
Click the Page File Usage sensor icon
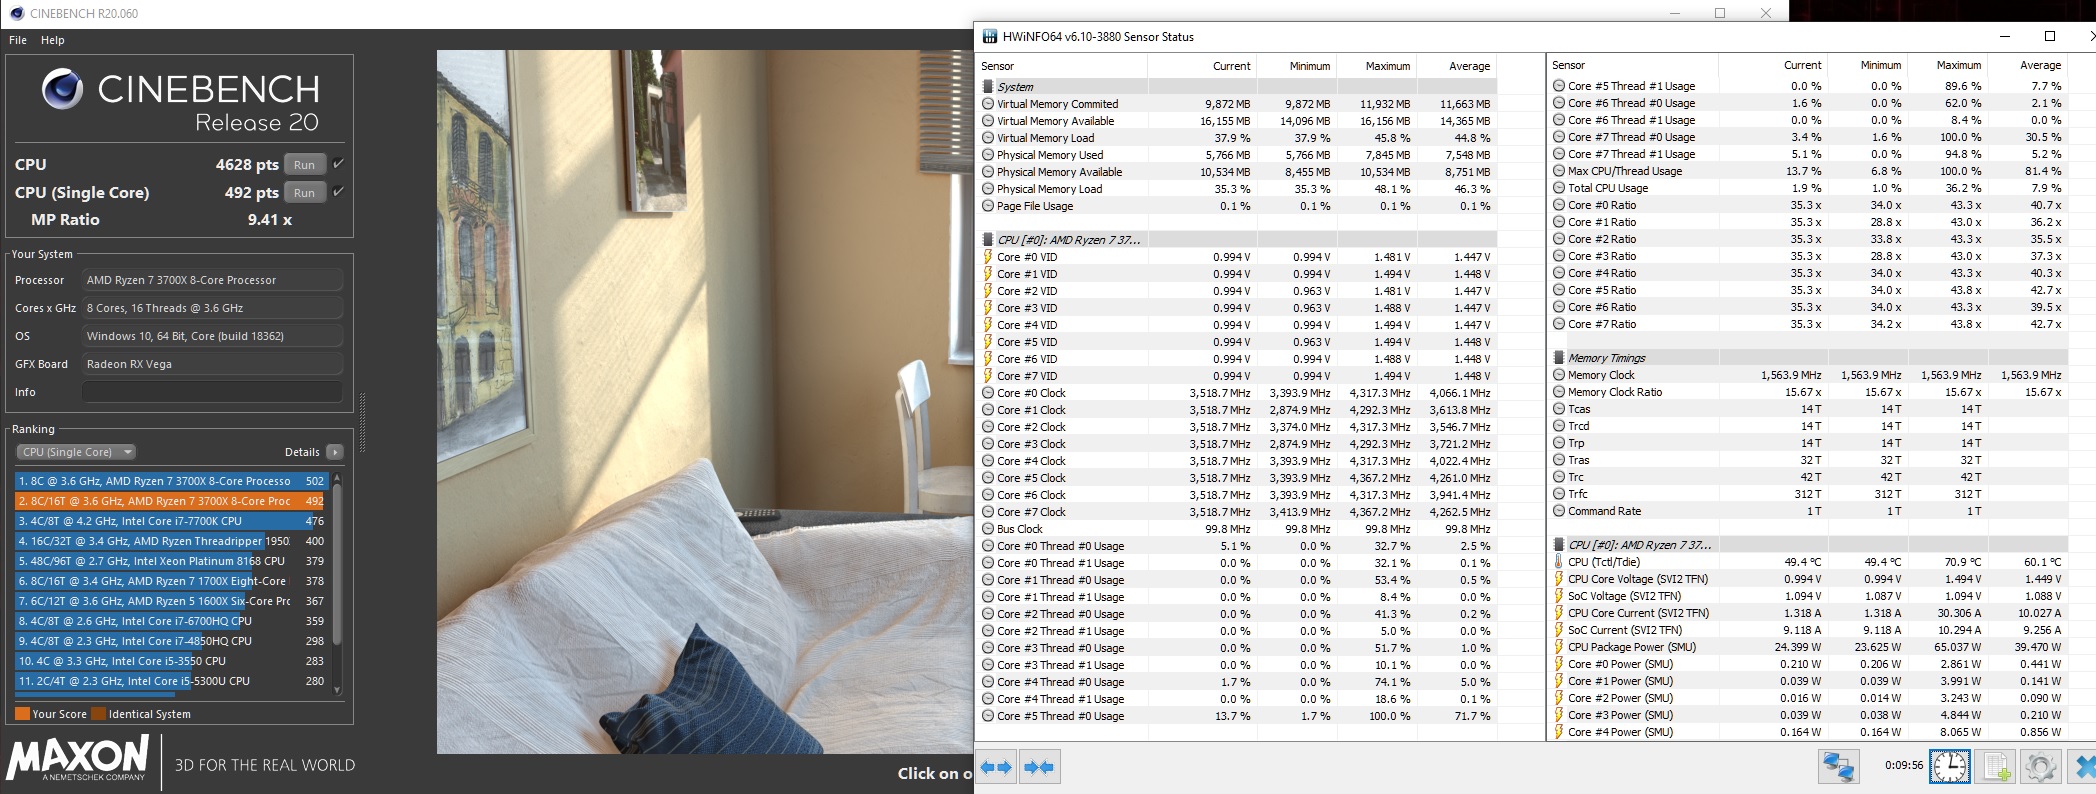pyautogui.click(x=988, y=206)
